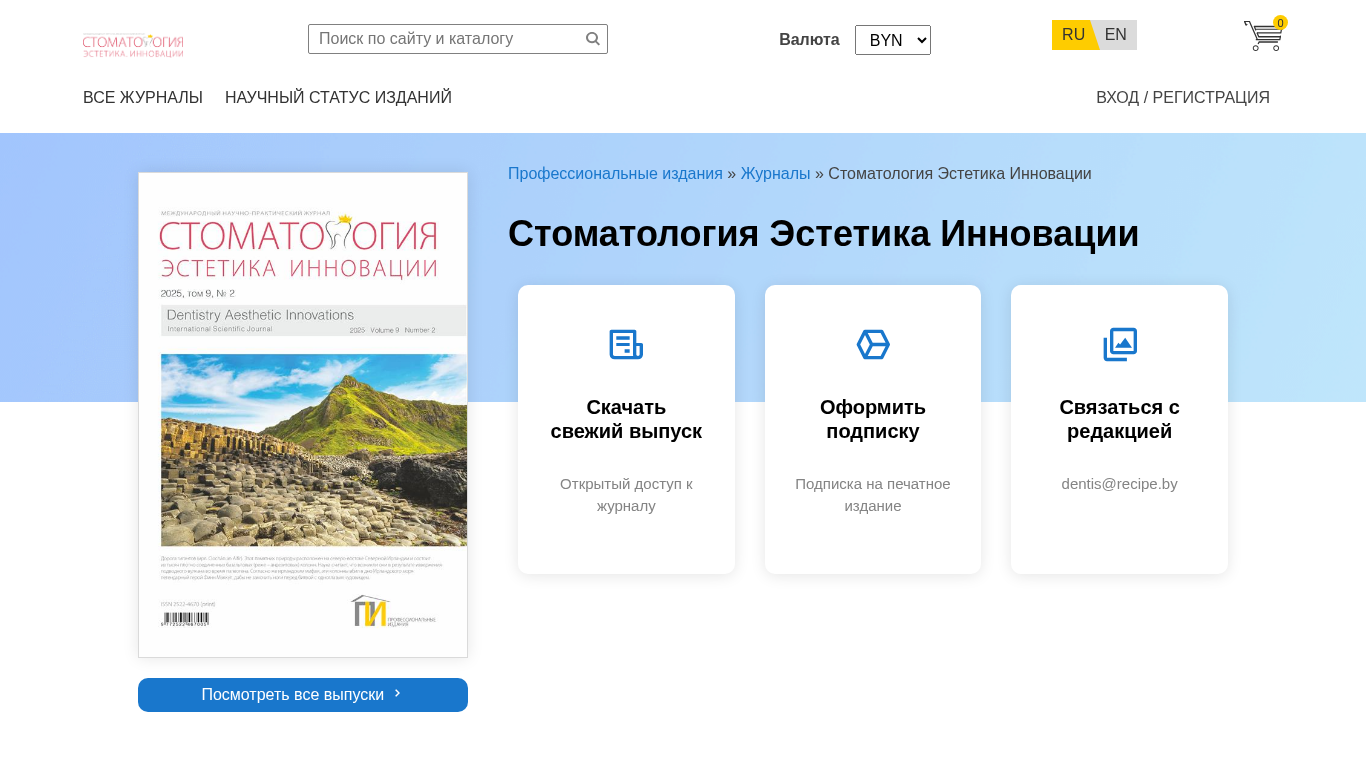Click the page title Стоматология Эстетика Инновации
This screenshot has width=1366, height=768.
(823, 234)
